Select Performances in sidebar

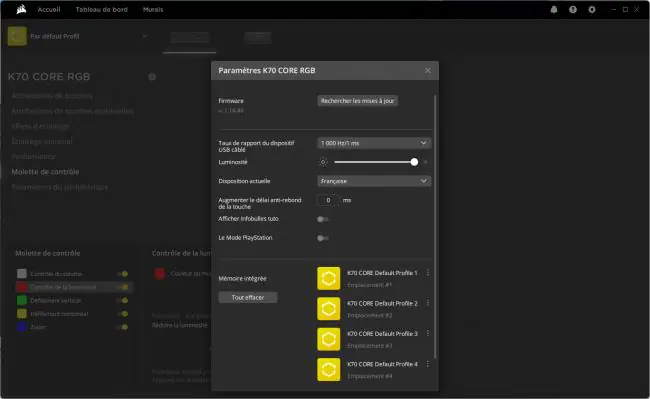click(x=33, y=157)
